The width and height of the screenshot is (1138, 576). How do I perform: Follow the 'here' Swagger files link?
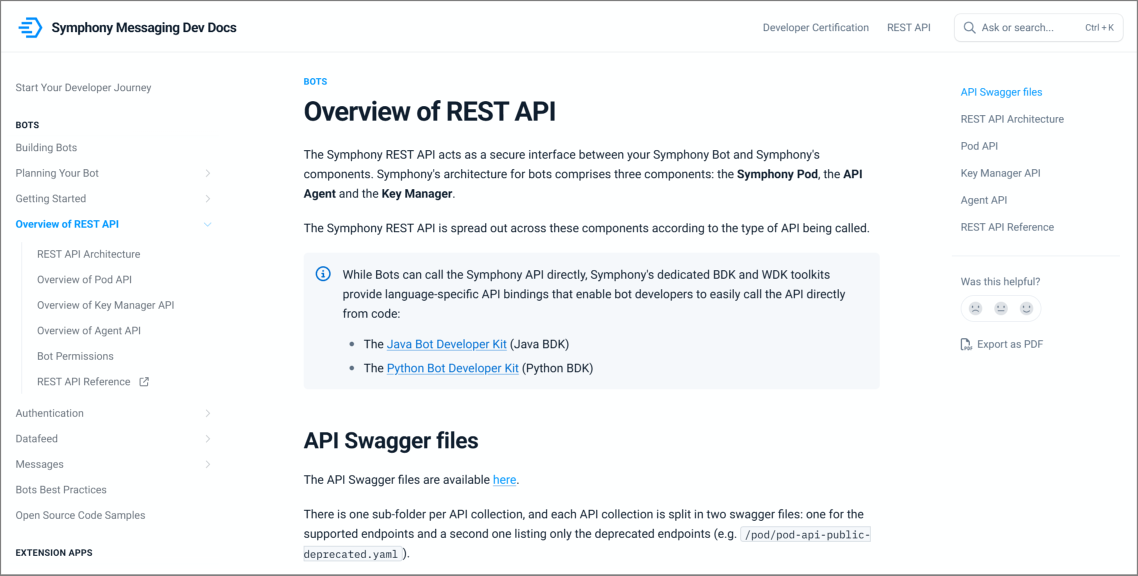coord(504,480)
